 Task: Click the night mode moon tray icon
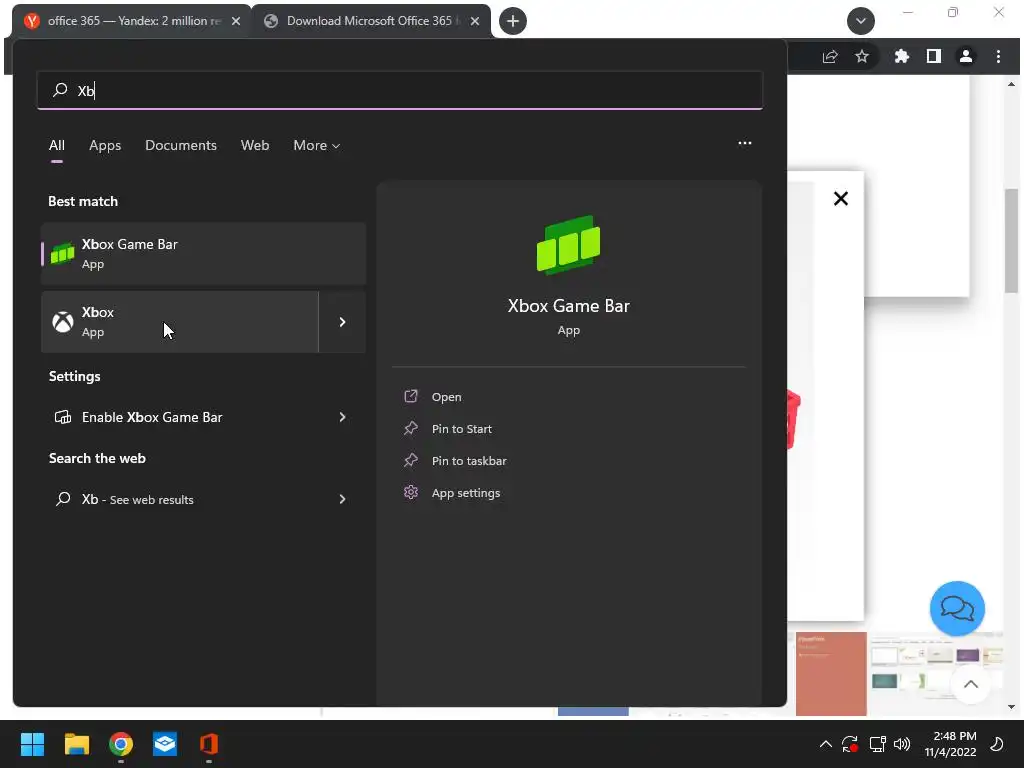[997, 744]
